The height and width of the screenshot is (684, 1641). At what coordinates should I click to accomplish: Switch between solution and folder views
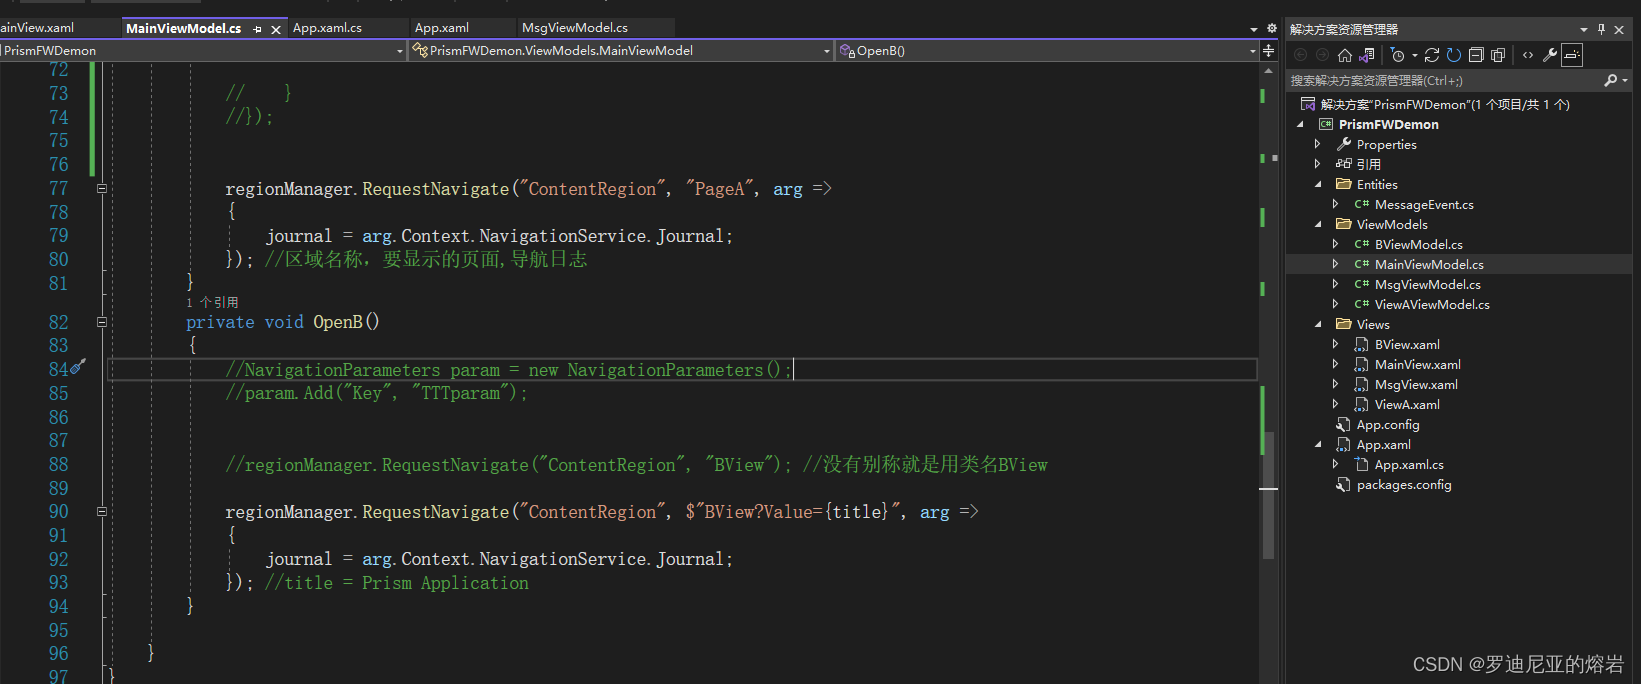[x=1366, y=55]
